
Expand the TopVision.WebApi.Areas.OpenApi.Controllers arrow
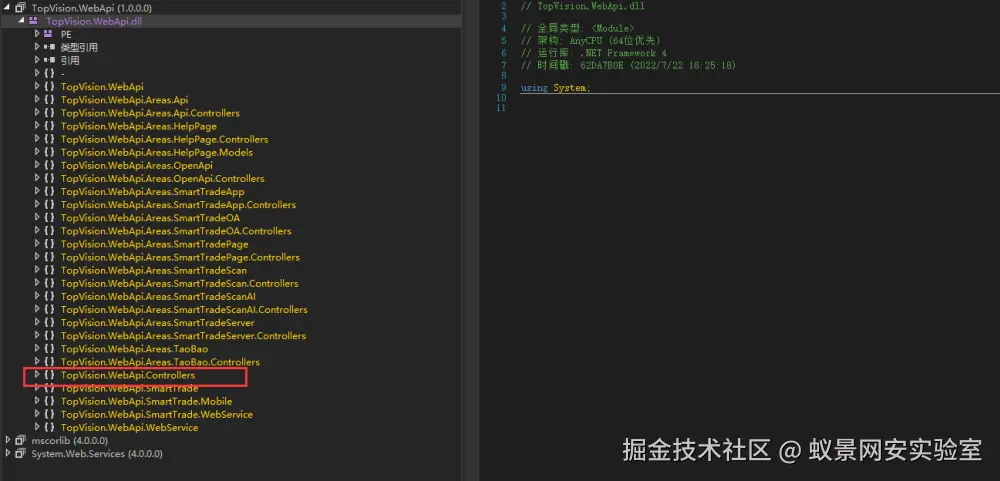(x=37, y=178)
